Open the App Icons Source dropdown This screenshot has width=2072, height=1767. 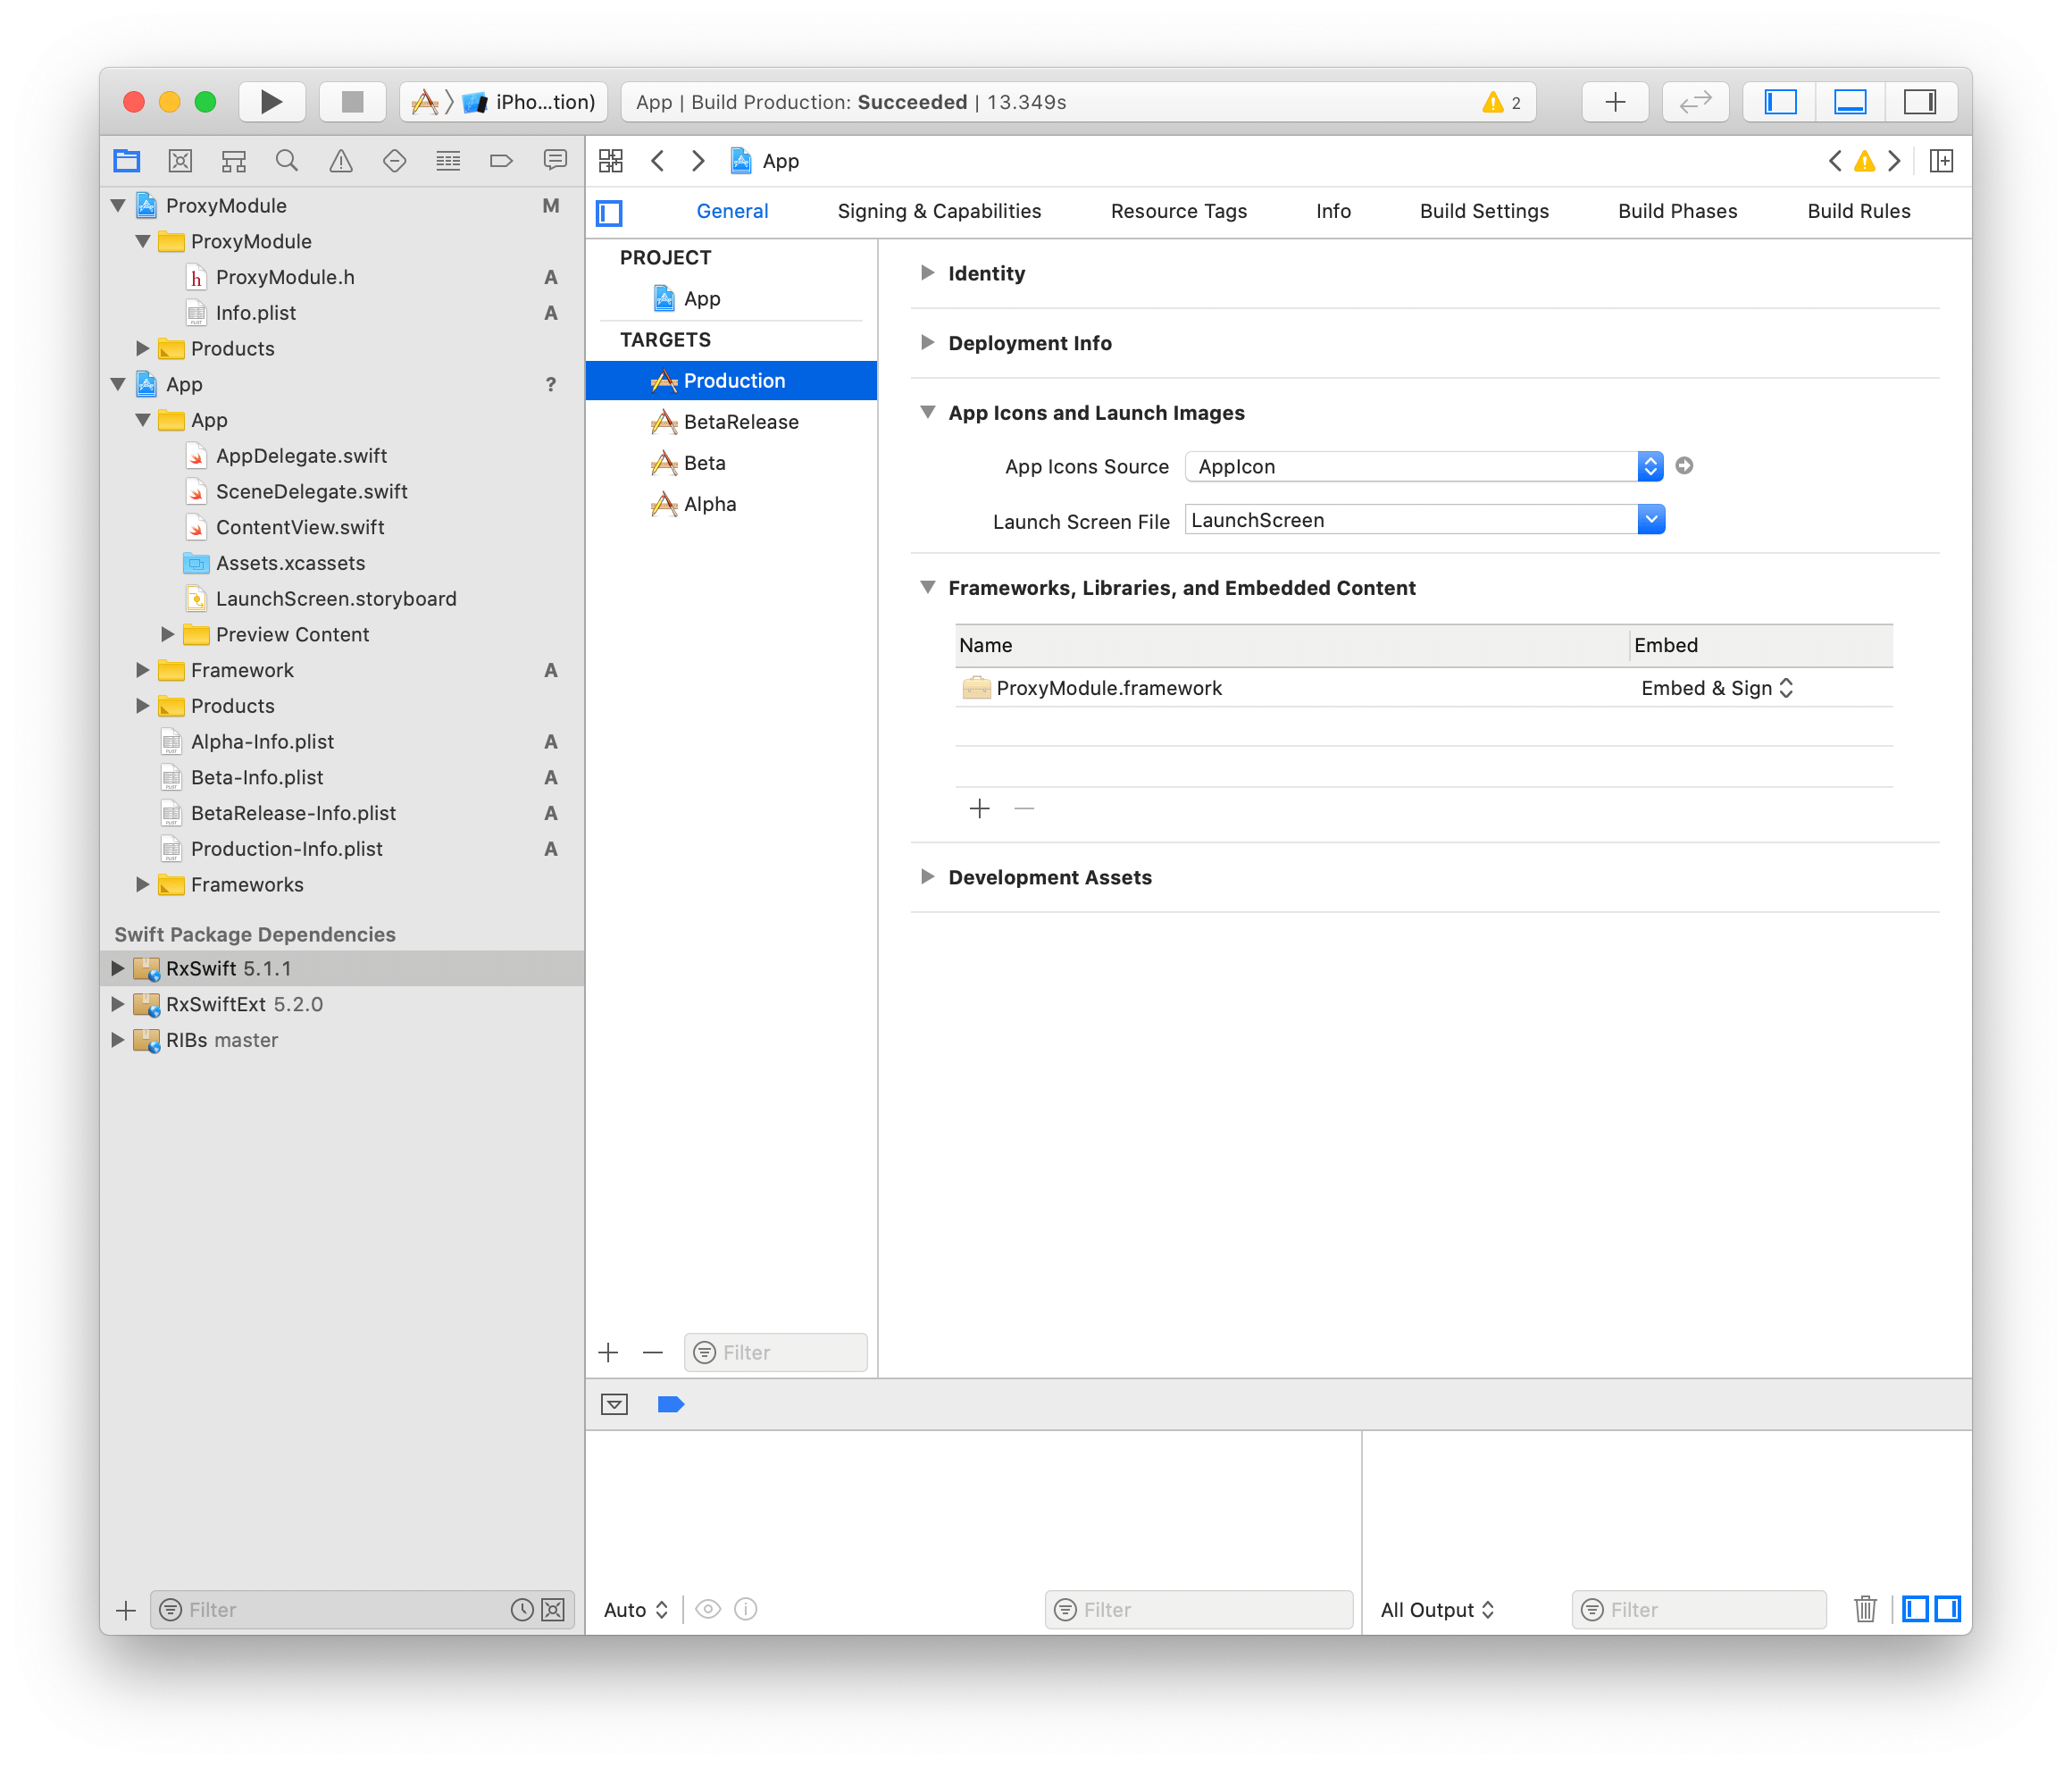click(1424, 466)
